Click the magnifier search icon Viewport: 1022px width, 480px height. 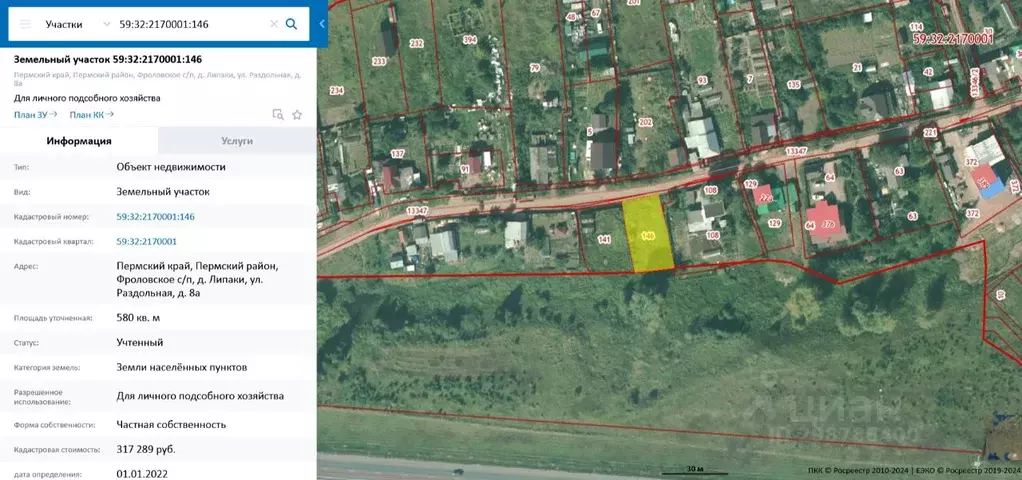(x=291, y=24)
